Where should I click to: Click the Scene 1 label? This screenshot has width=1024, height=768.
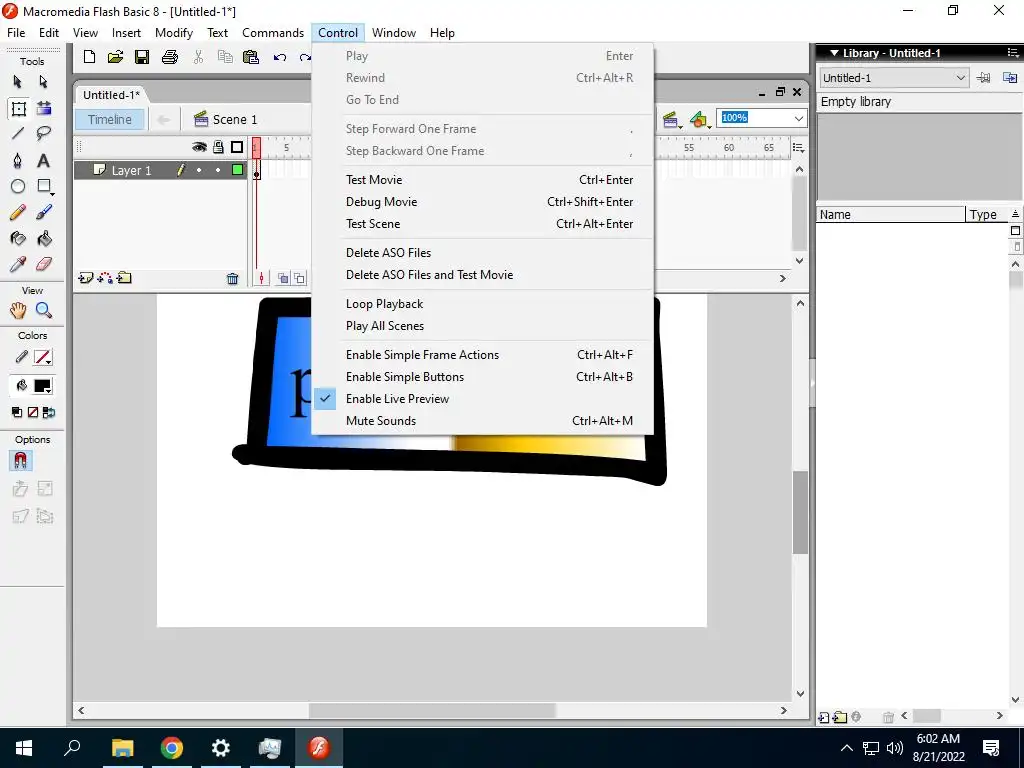pos(235,120)
